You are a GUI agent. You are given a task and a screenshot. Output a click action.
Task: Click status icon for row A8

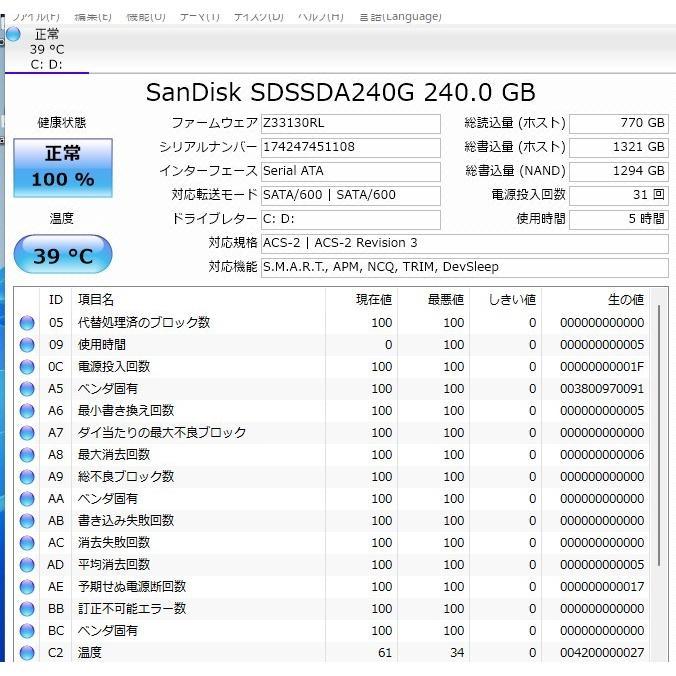click(27, 454)
